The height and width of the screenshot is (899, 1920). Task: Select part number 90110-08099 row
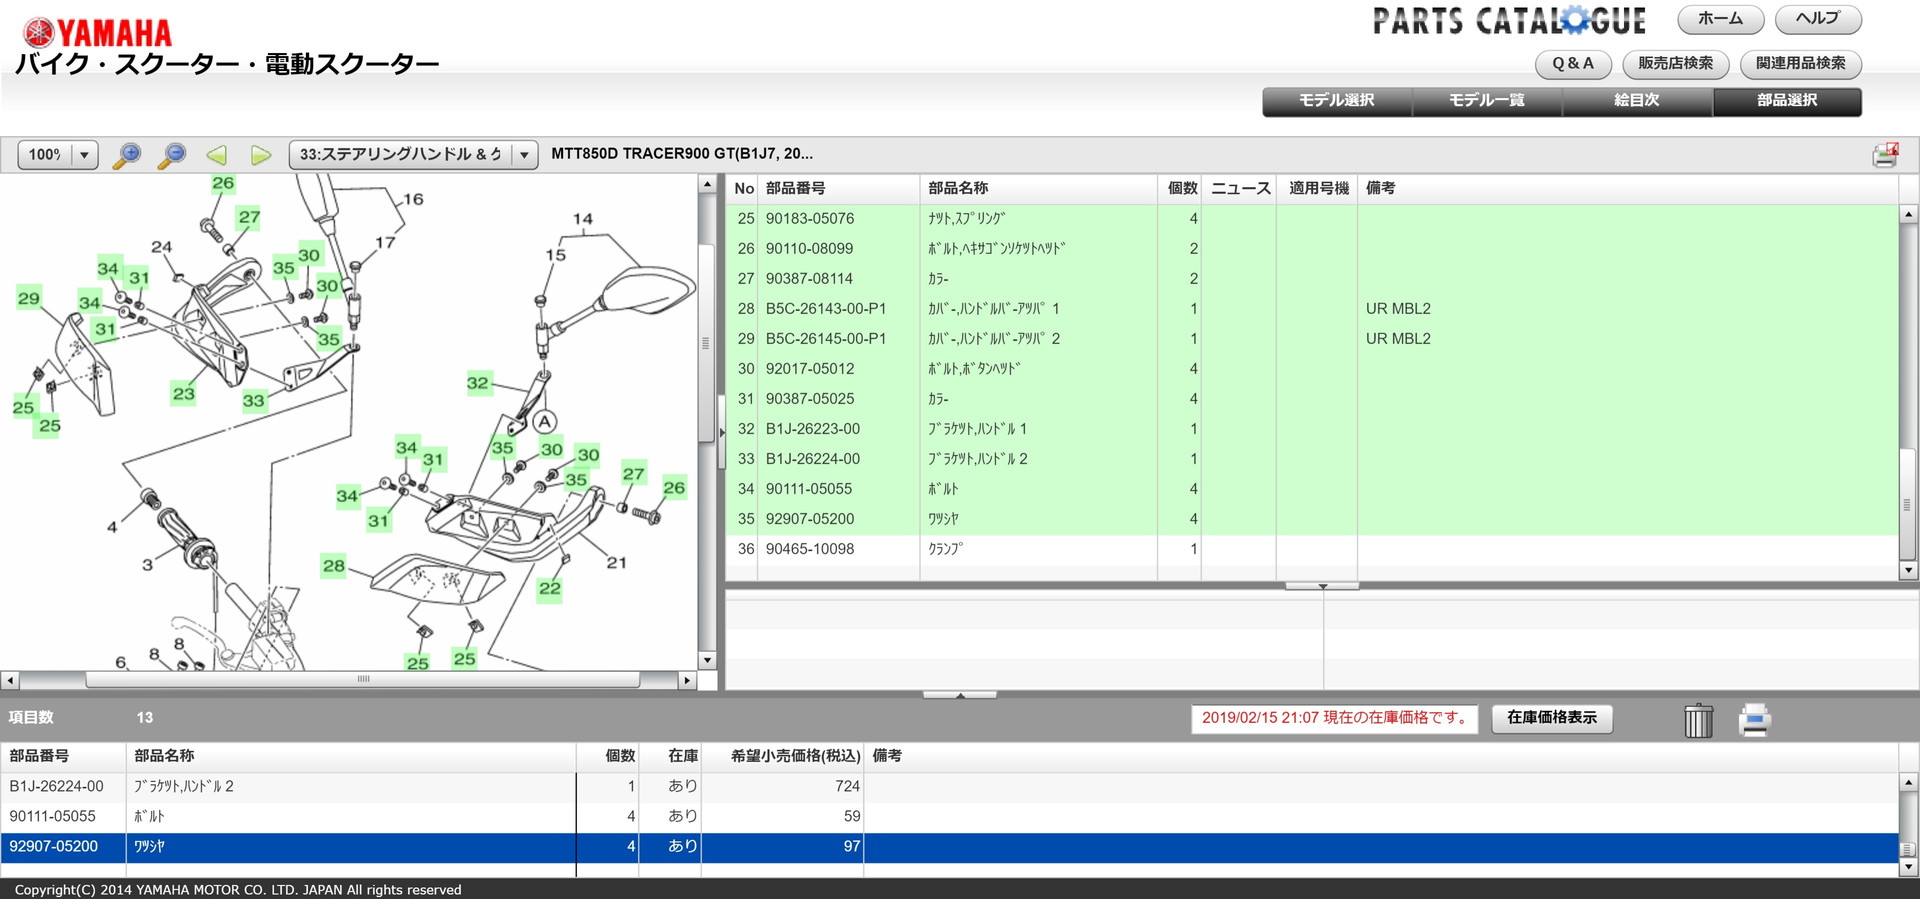click(1312, 249)
